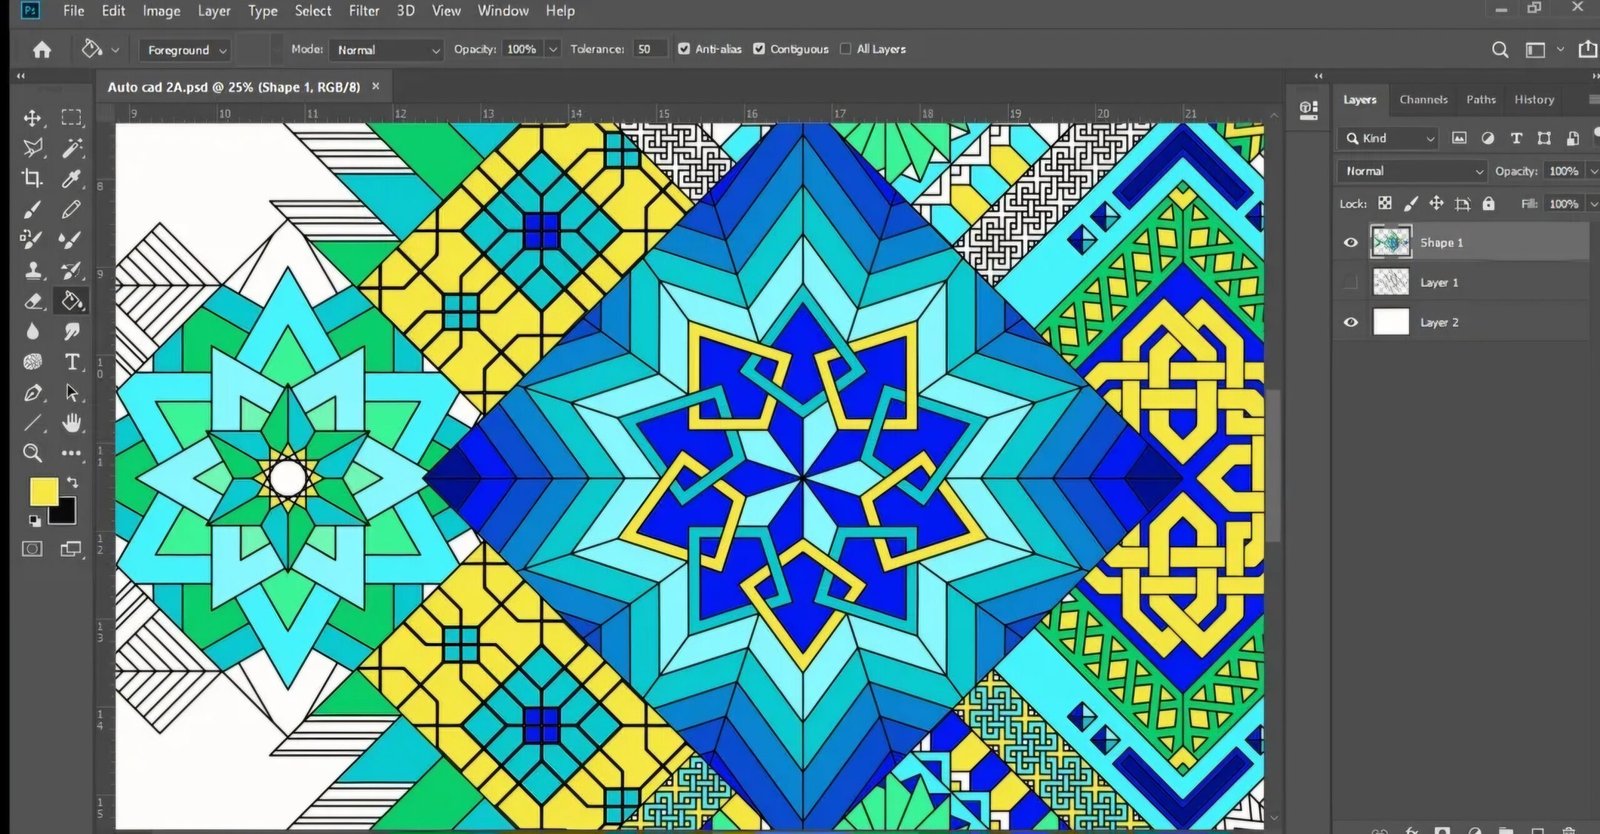1600x834 pixels.
Task: Toggle the Anti-alias checkbox
Action: click(x=684, y=48)
